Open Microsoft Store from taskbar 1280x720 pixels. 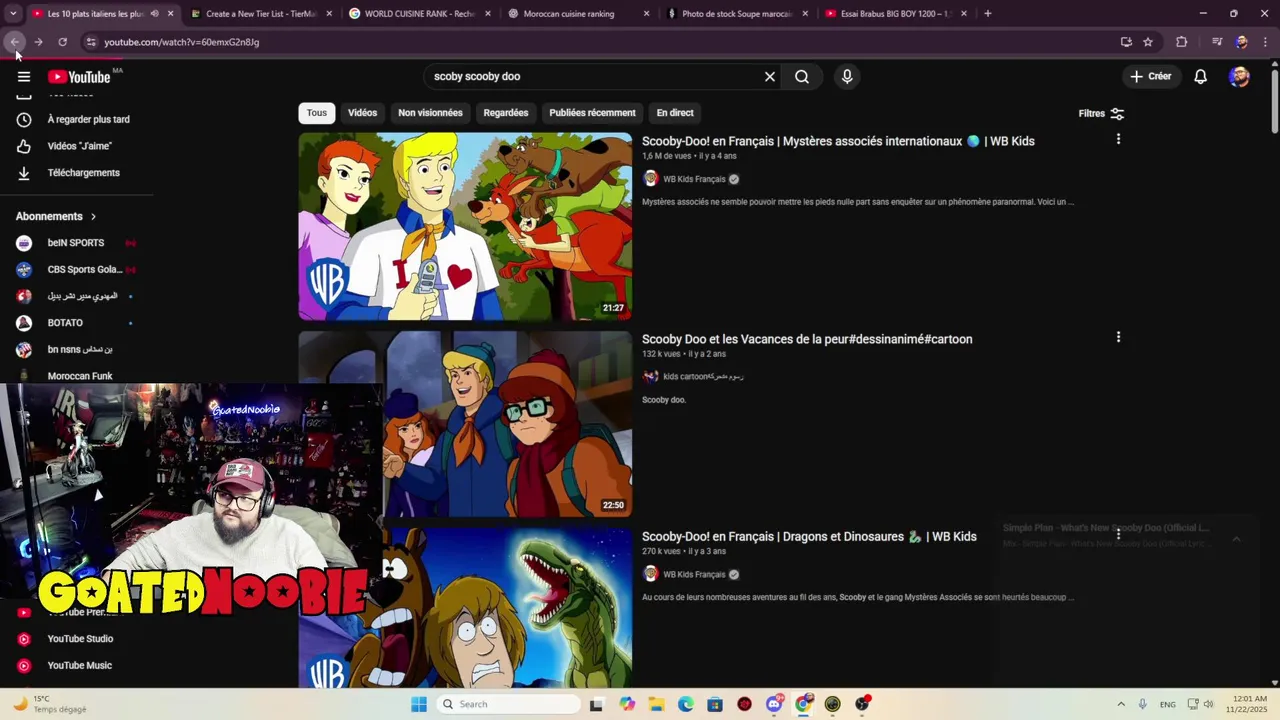click(x=715, y=704)
